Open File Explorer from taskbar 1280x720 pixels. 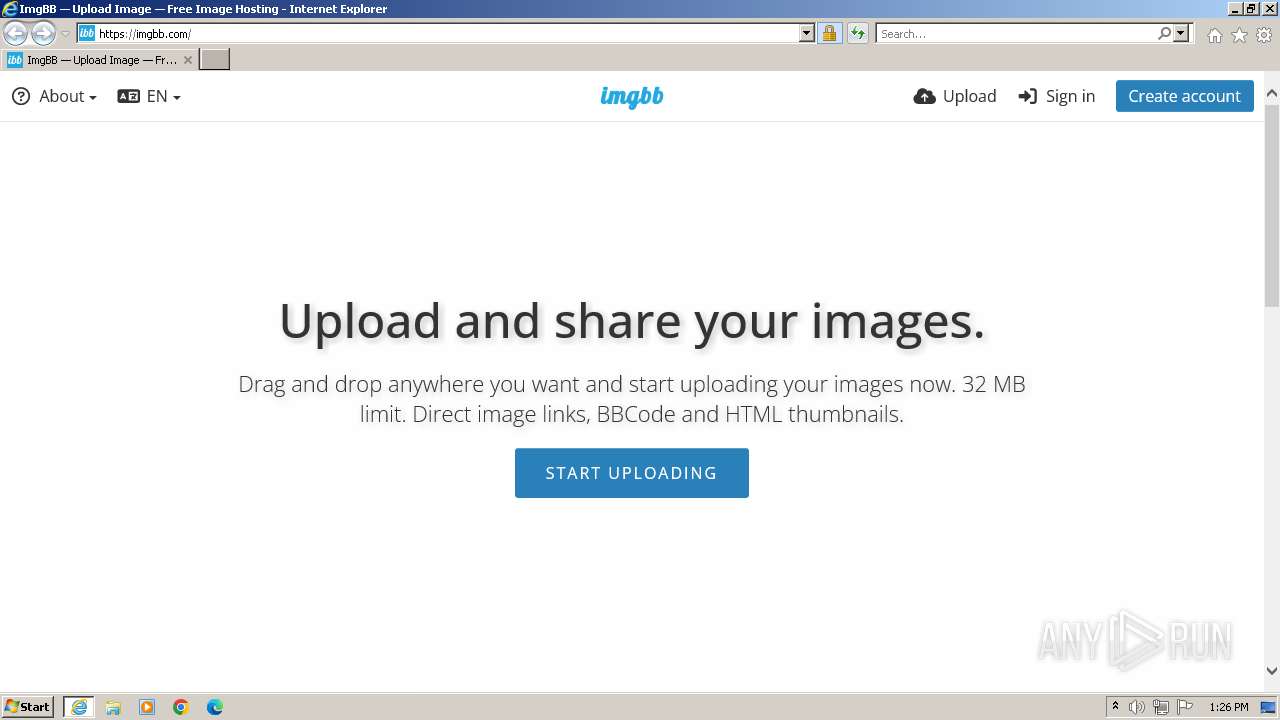113,707
